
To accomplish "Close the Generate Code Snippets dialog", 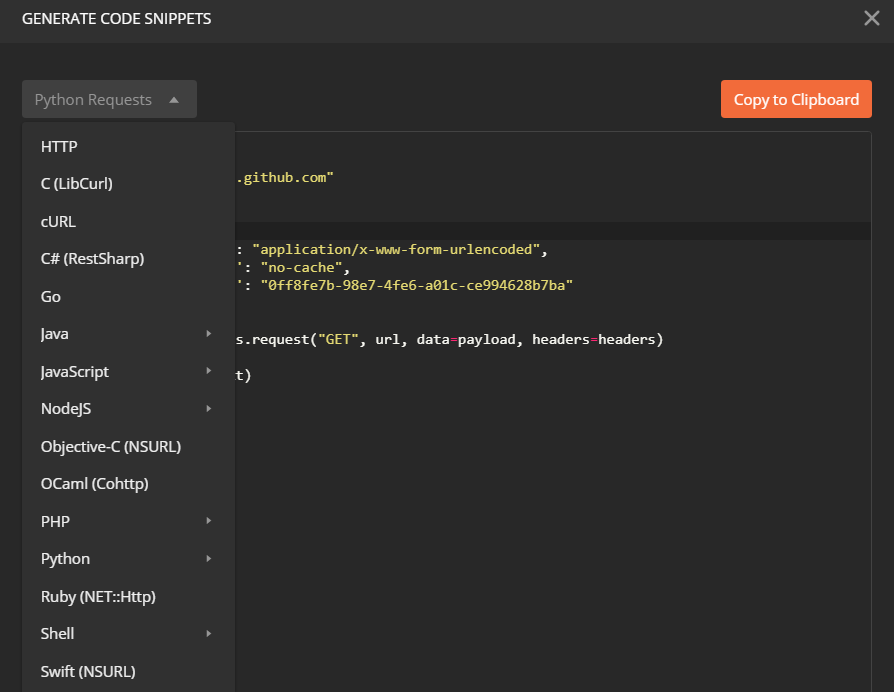I will click(871, 18).
